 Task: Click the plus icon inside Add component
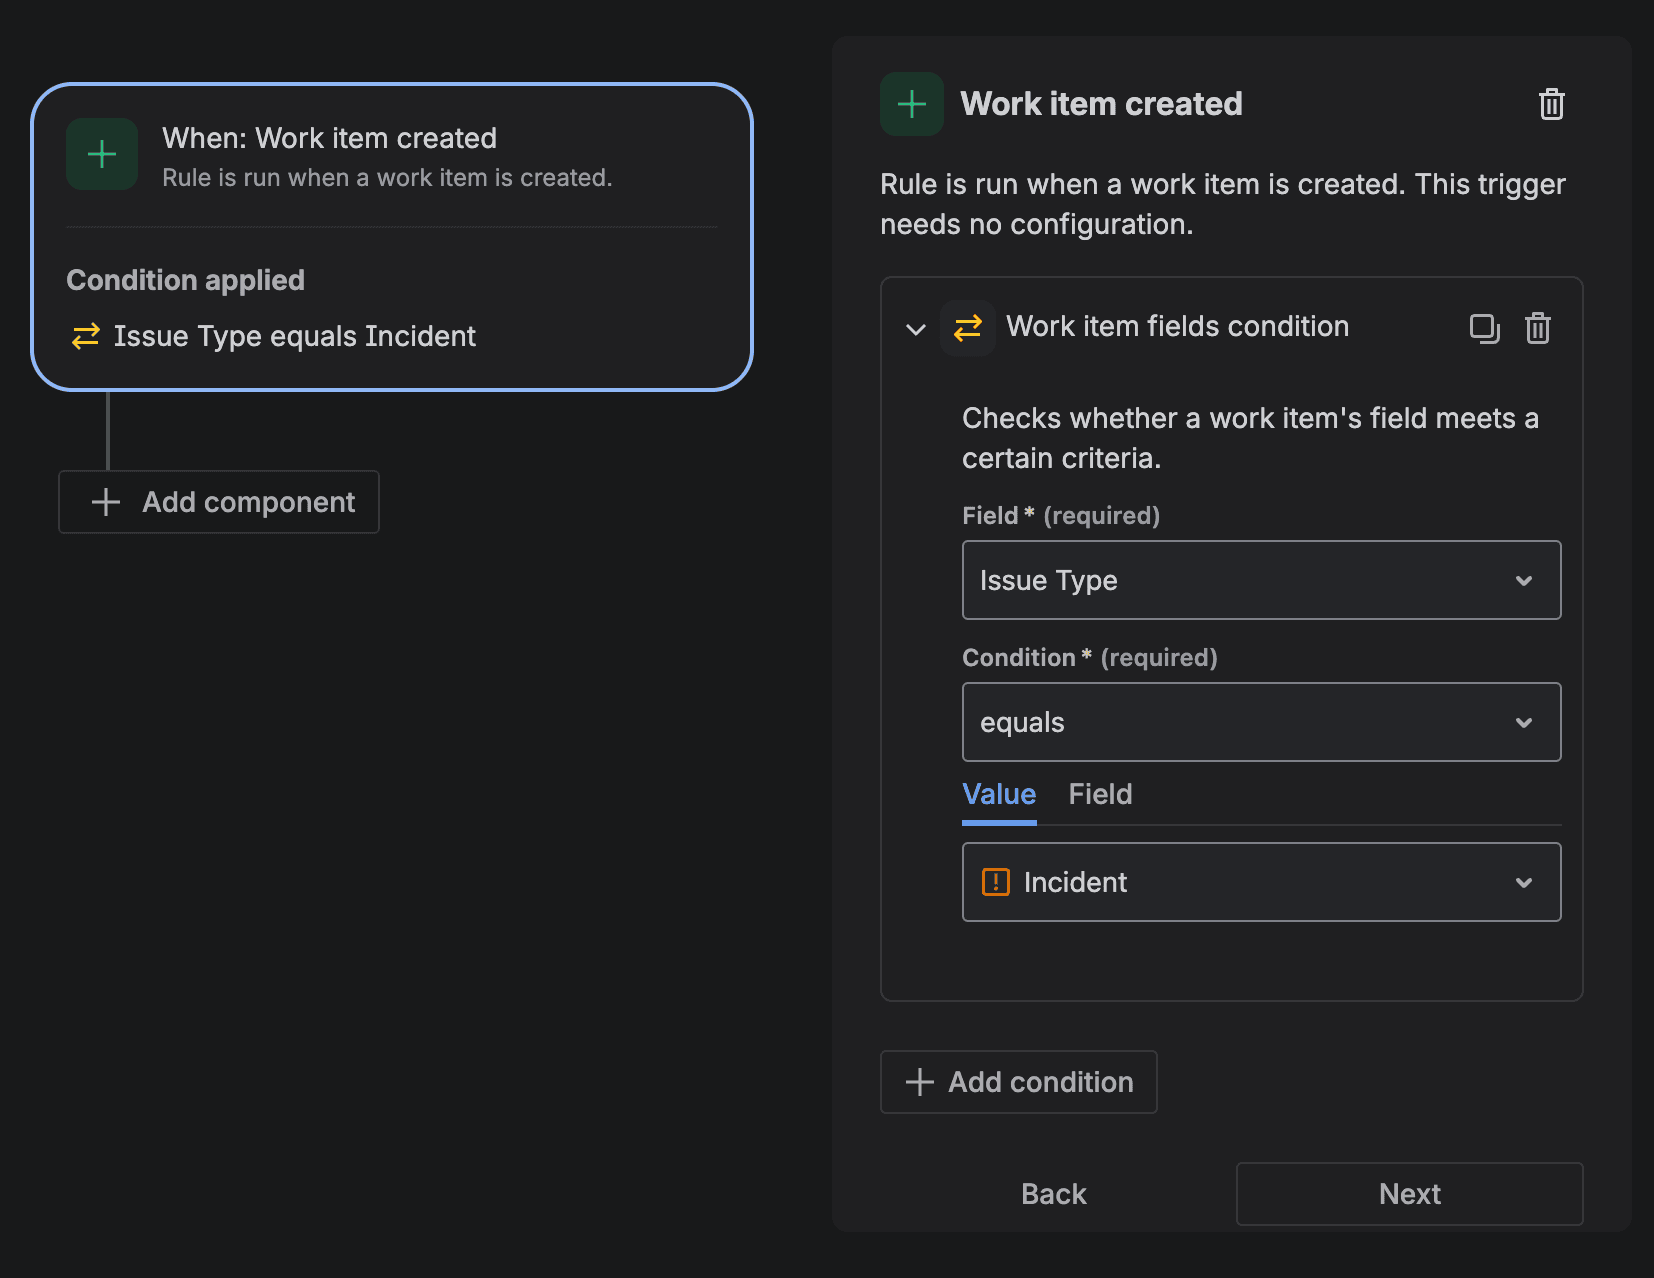[104, 502]
